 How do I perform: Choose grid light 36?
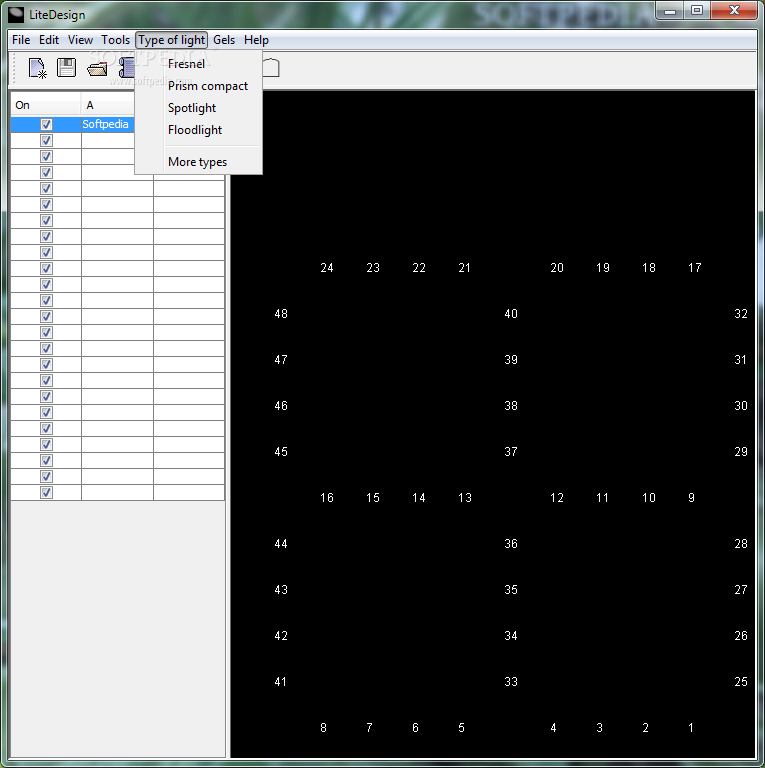[x=511, y=544]
